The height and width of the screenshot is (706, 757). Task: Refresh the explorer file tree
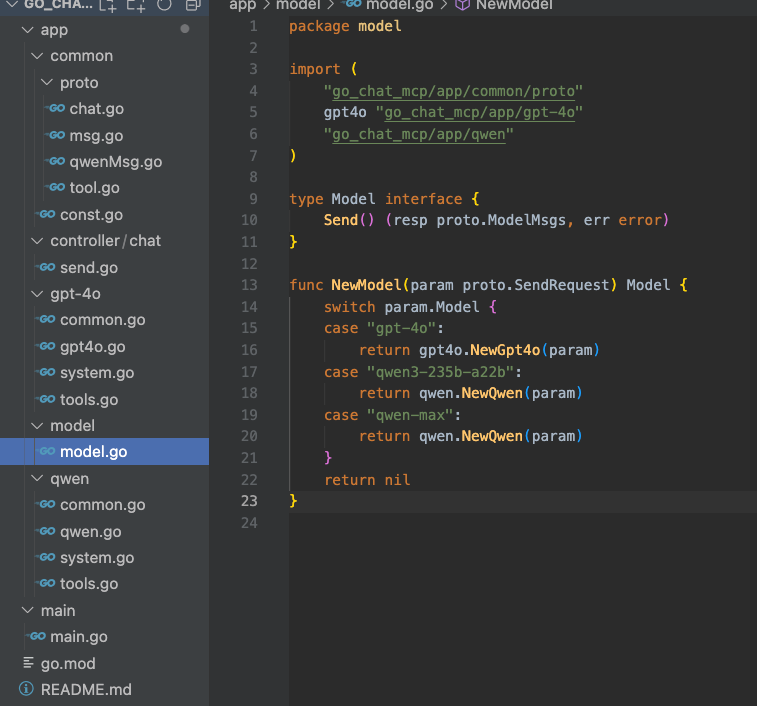(165, 6)
